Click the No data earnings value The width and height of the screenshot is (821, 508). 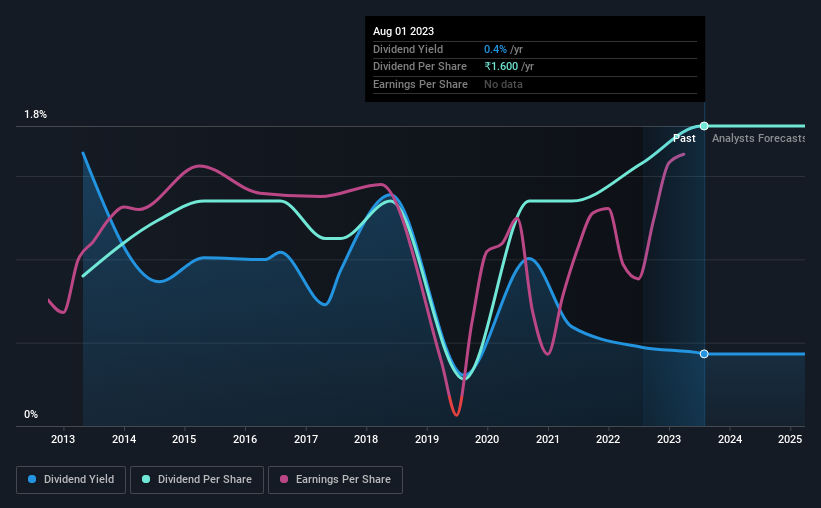point(503,84)
